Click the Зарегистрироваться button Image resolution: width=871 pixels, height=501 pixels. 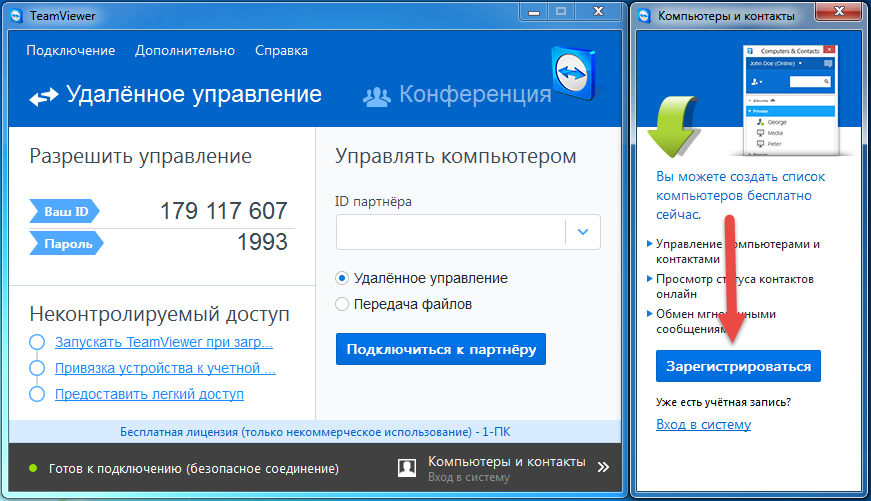click(x=738, y=366)
